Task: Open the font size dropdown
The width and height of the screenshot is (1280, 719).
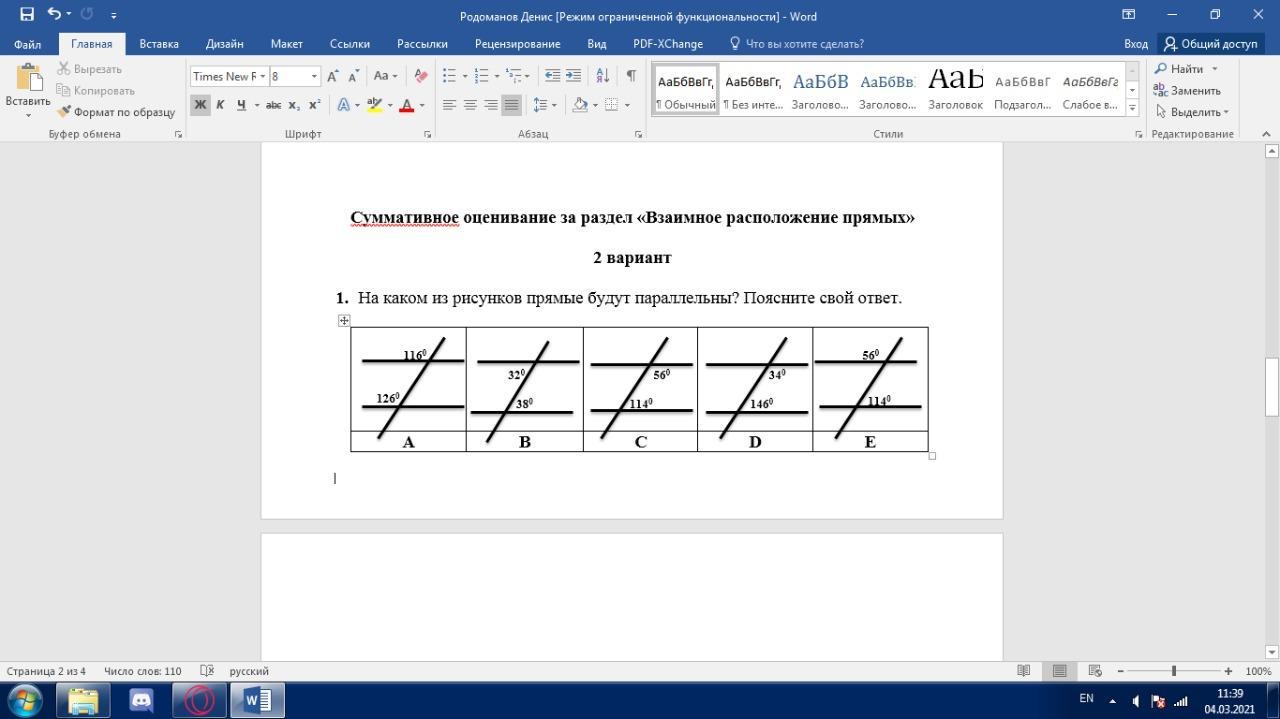Action: tap(314, 77)
